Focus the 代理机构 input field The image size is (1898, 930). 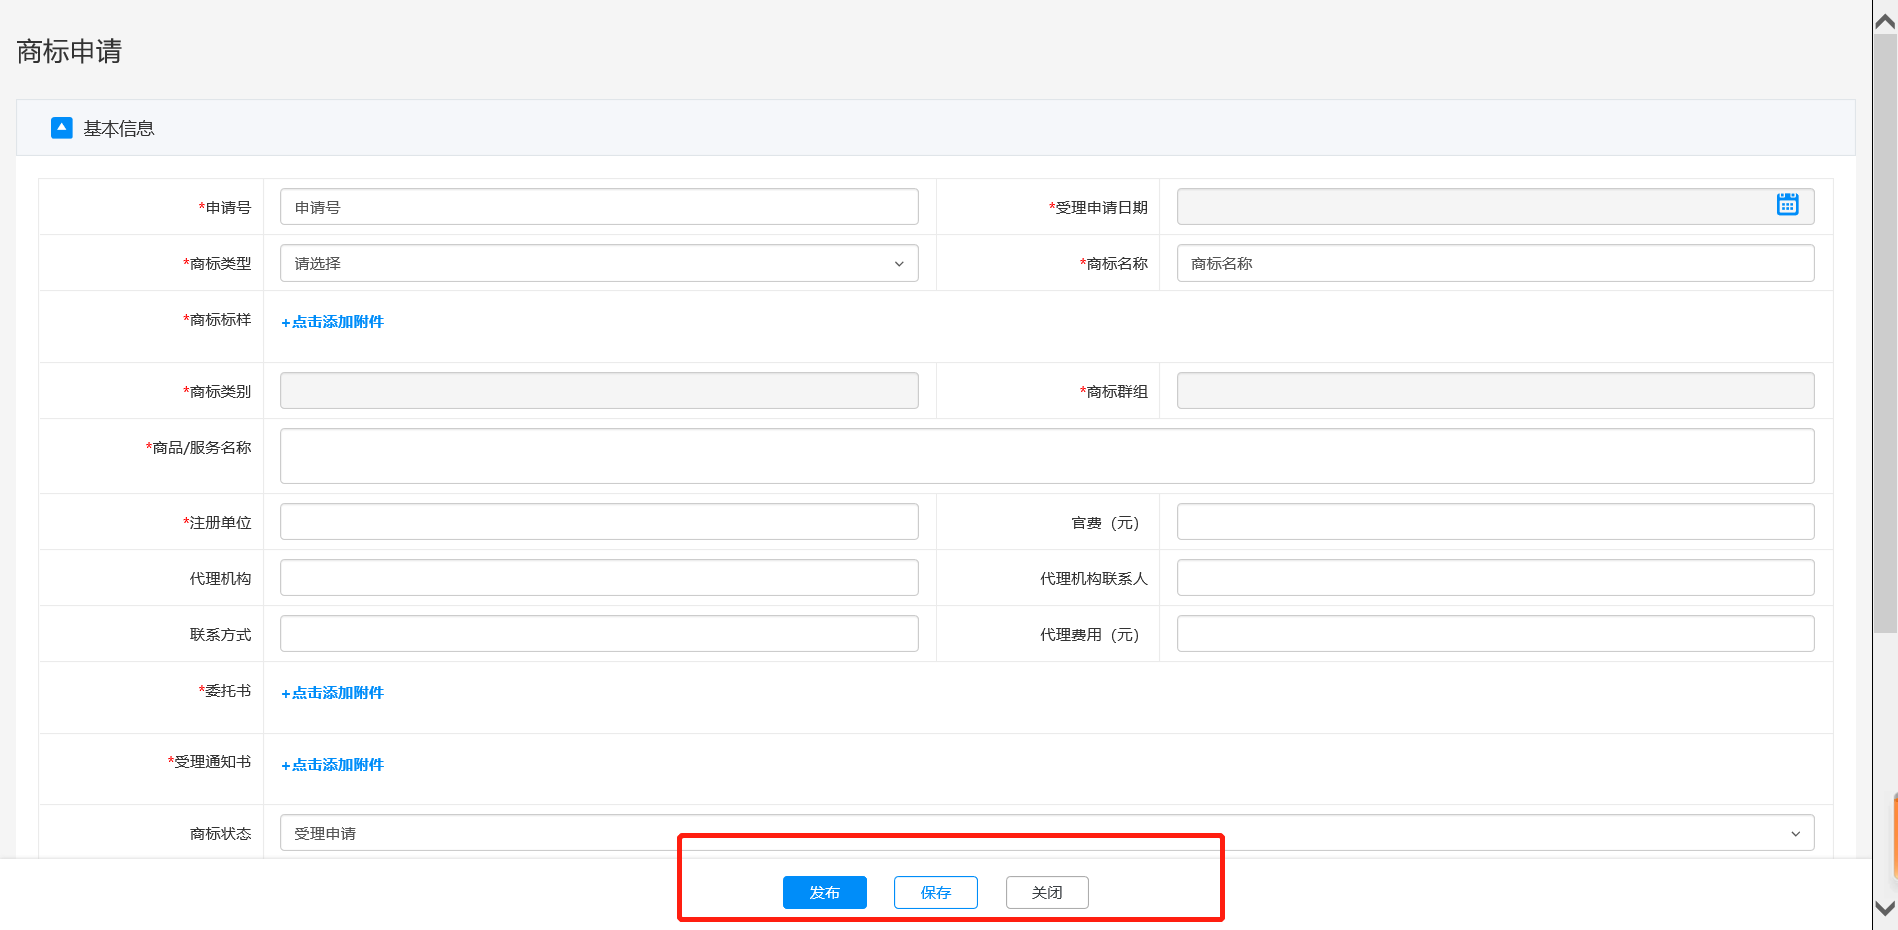[598, 578]
